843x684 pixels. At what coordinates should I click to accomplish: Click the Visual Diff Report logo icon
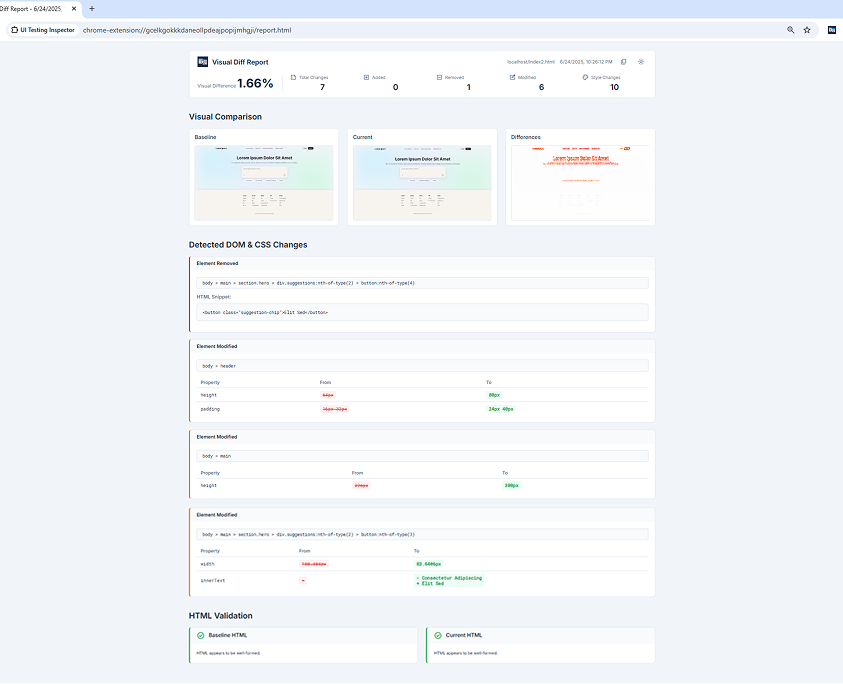click(203, 62)
